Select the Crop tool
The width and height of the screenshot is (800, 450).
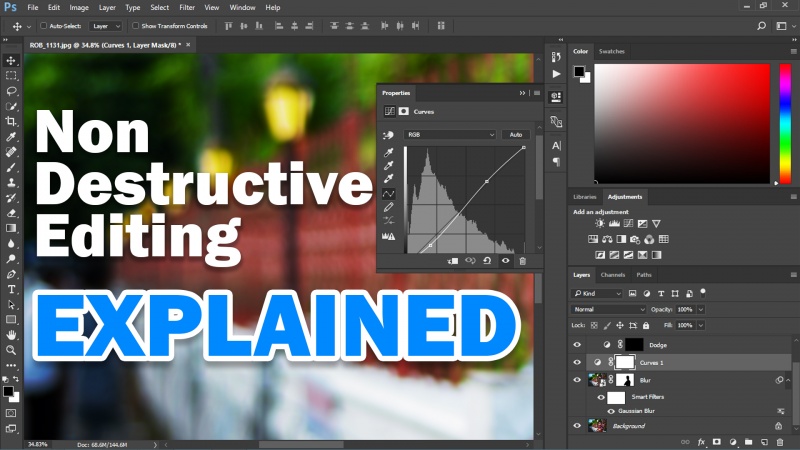[x=11, y=121]
